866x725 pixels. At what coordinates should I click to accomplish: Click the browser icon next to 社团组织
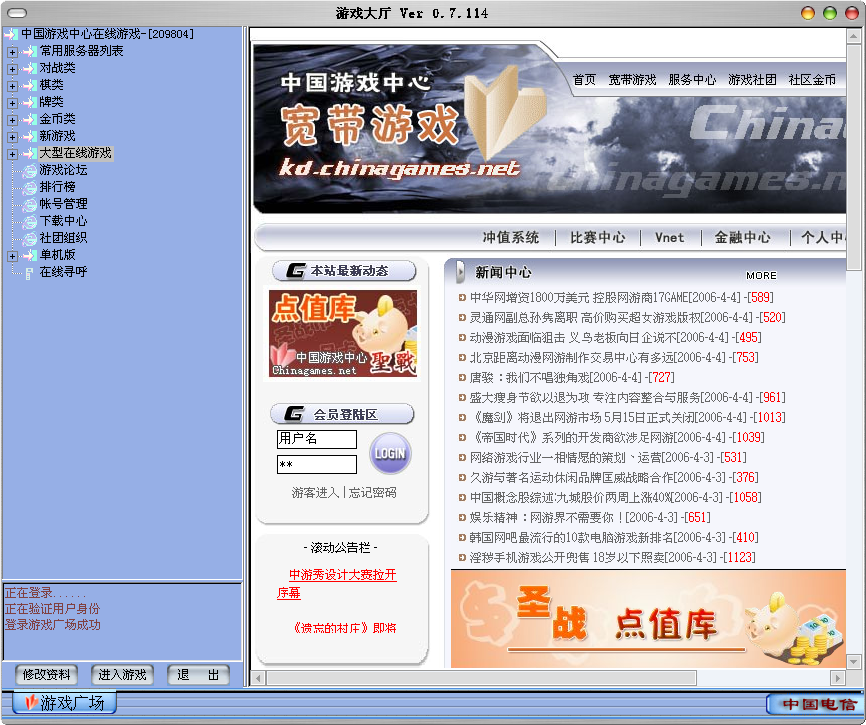tap(29, 239)
